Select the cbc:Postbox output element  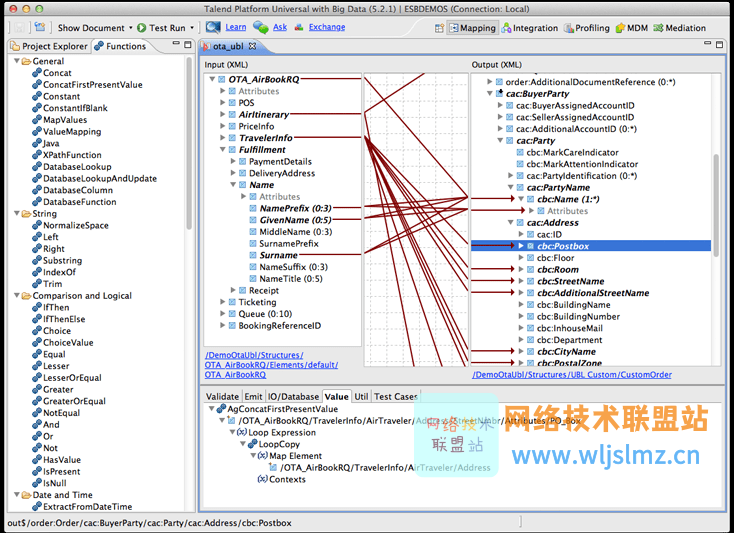tap(563, 246)
